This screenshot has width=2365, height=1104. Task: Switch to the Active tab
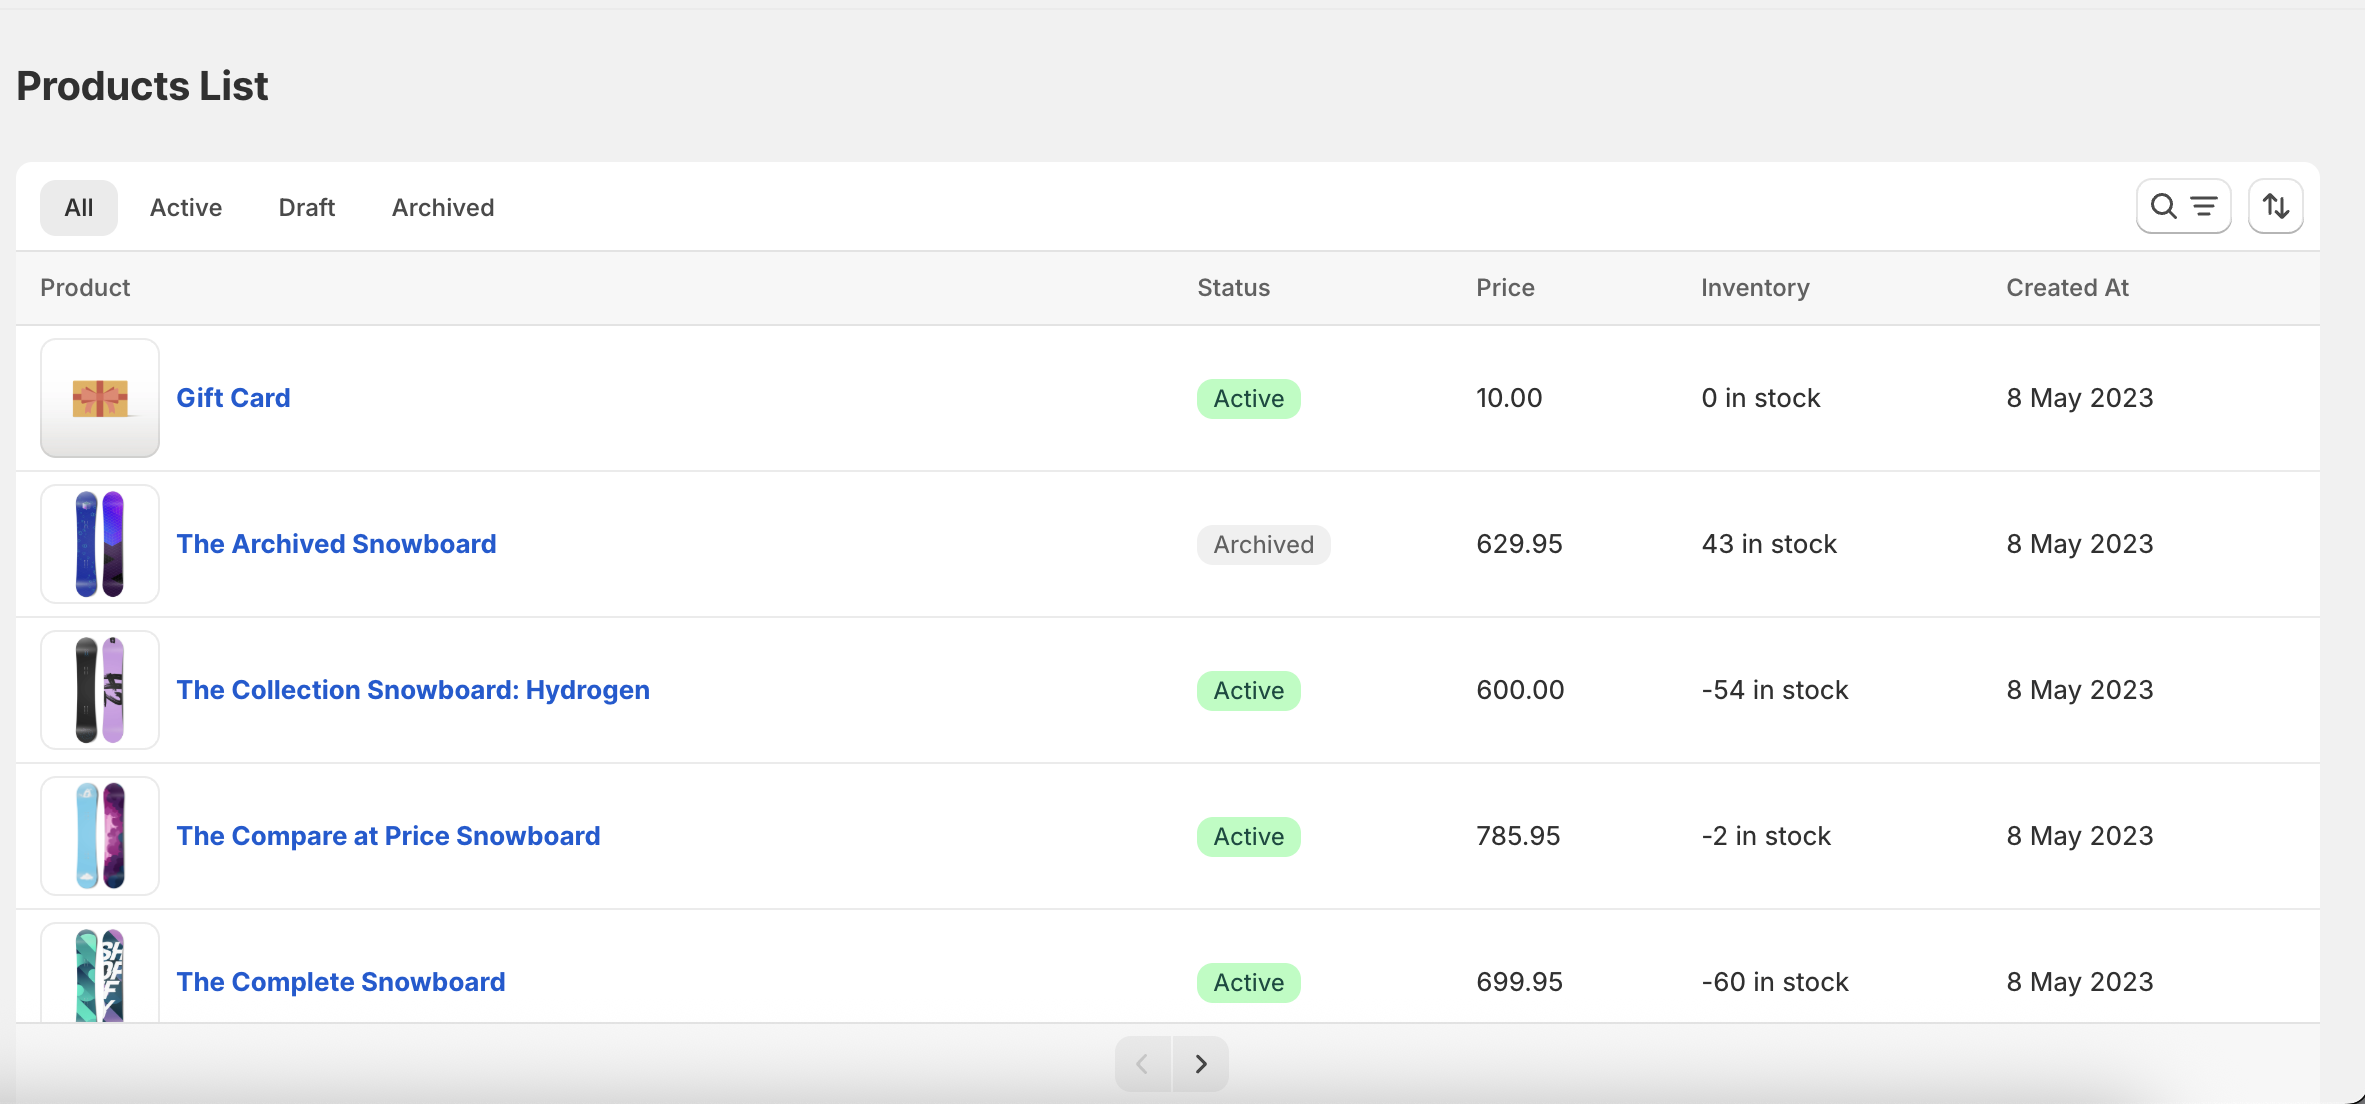[x=186, y=208]
